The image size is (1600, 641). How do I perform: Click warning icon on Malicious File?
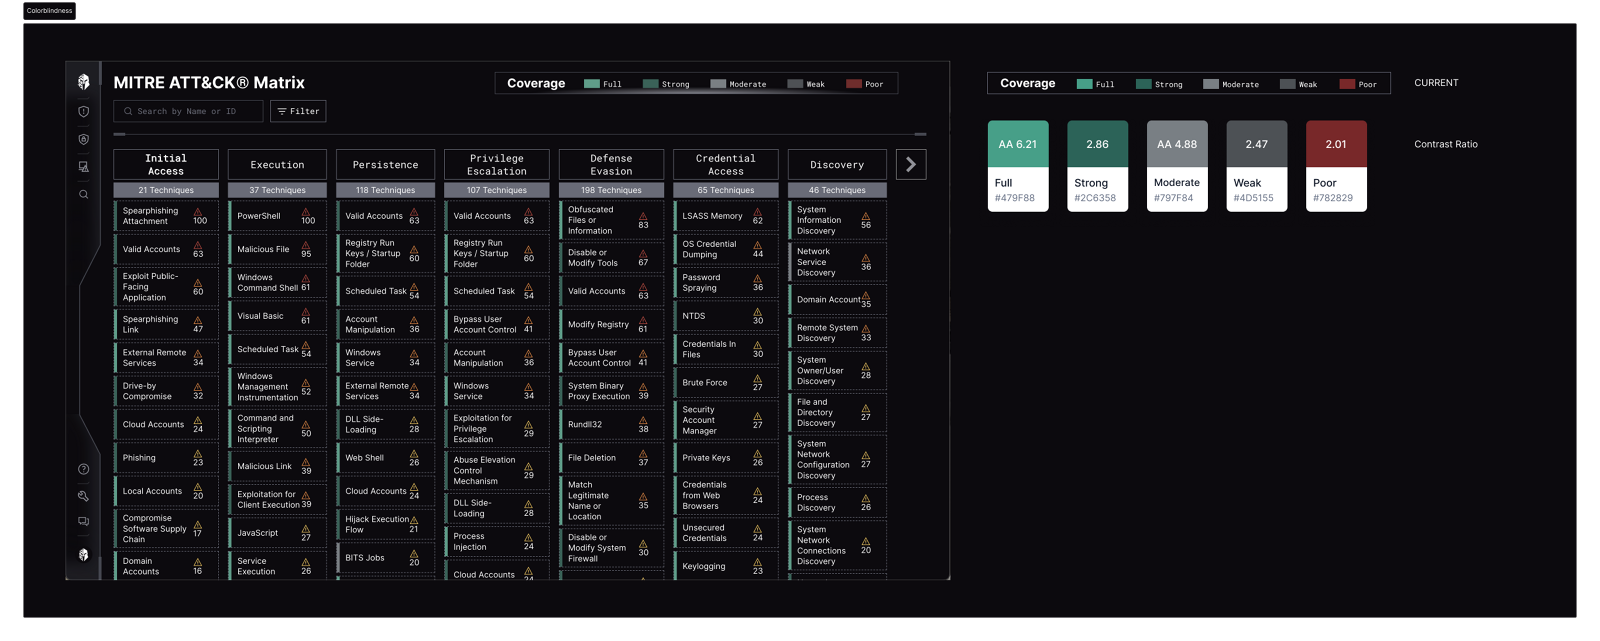(306, 245)
